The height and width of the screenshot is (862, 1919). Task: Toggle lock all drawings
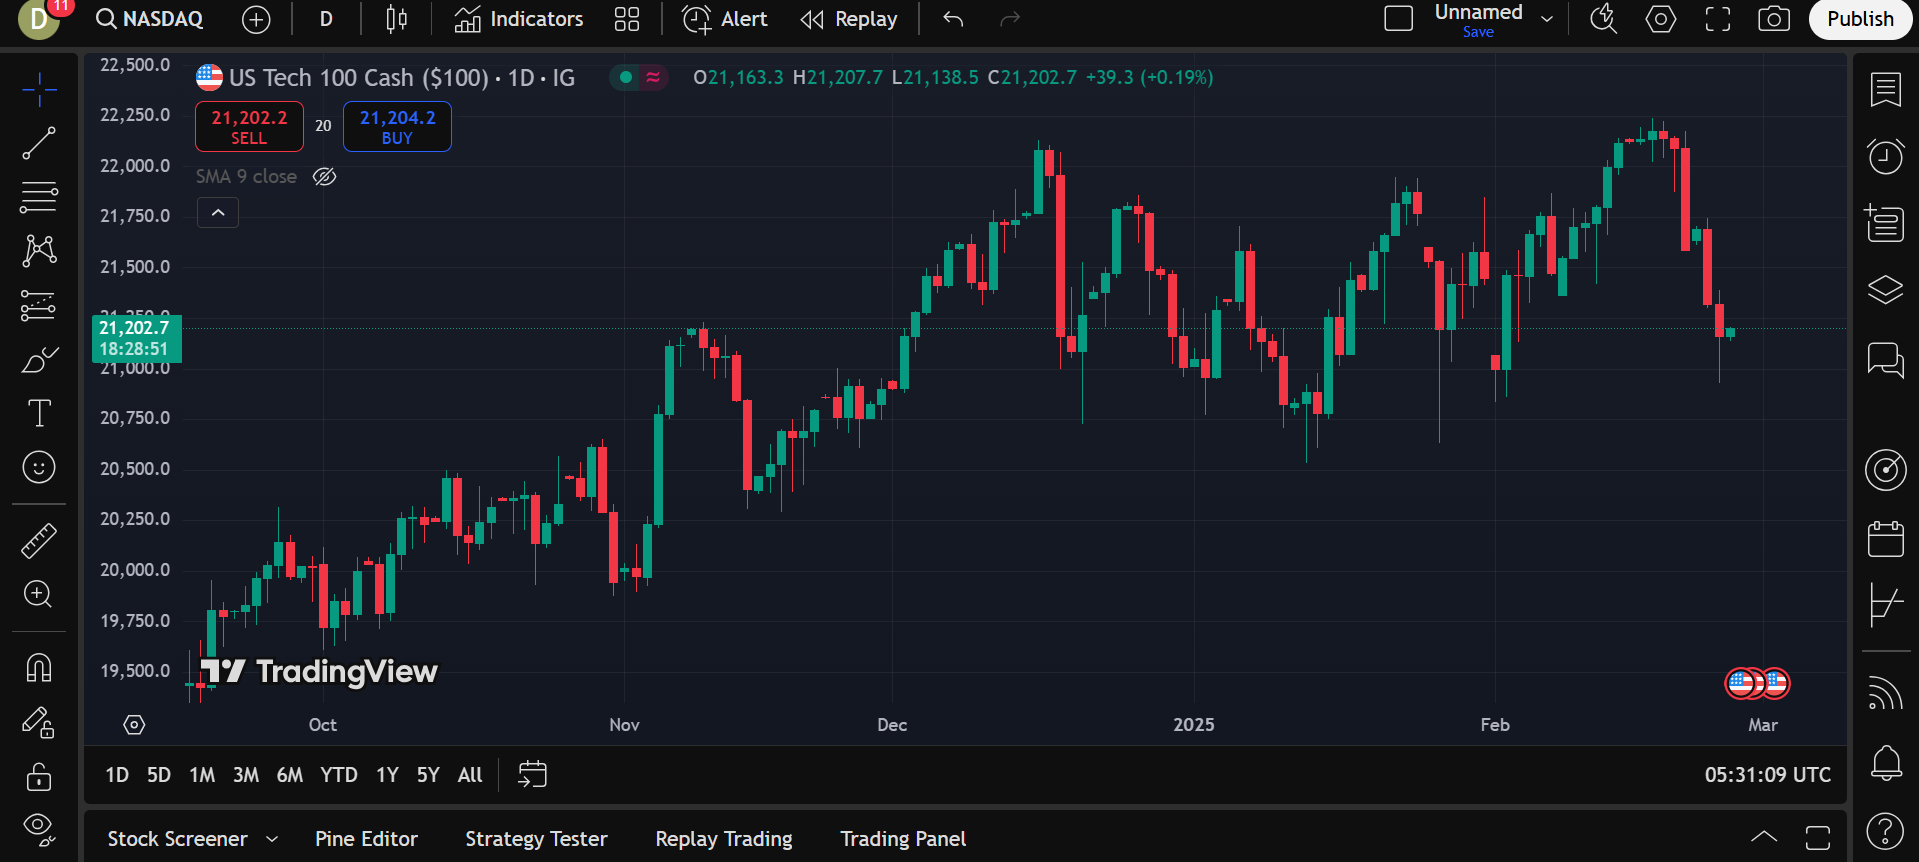39,775
